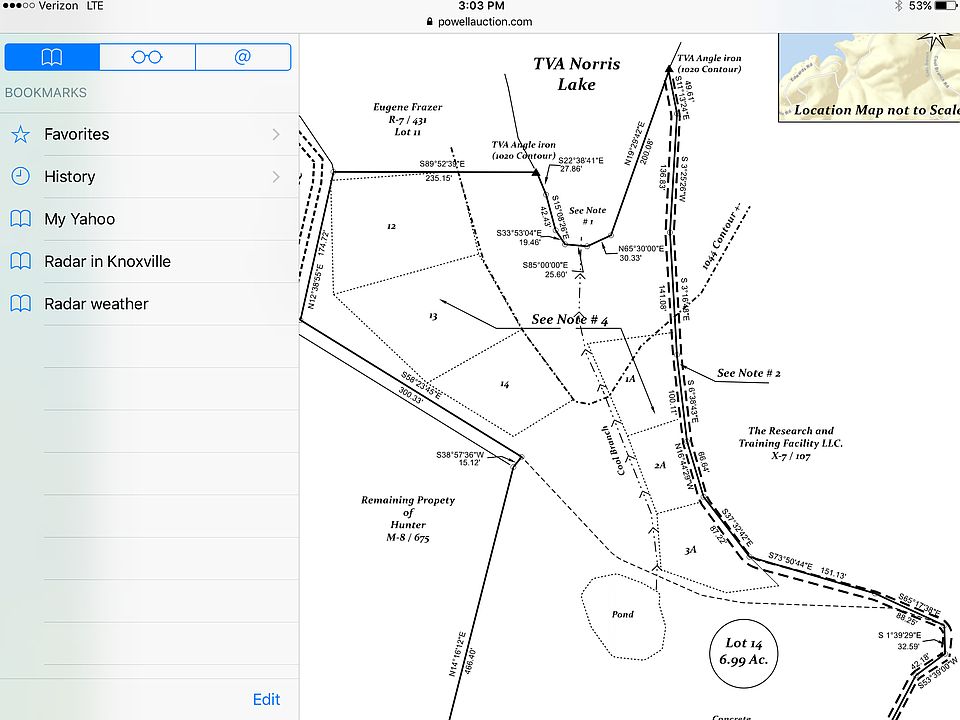960x720 pixels.
Task: Select the Bookmarks book tab
Action: 52,57
